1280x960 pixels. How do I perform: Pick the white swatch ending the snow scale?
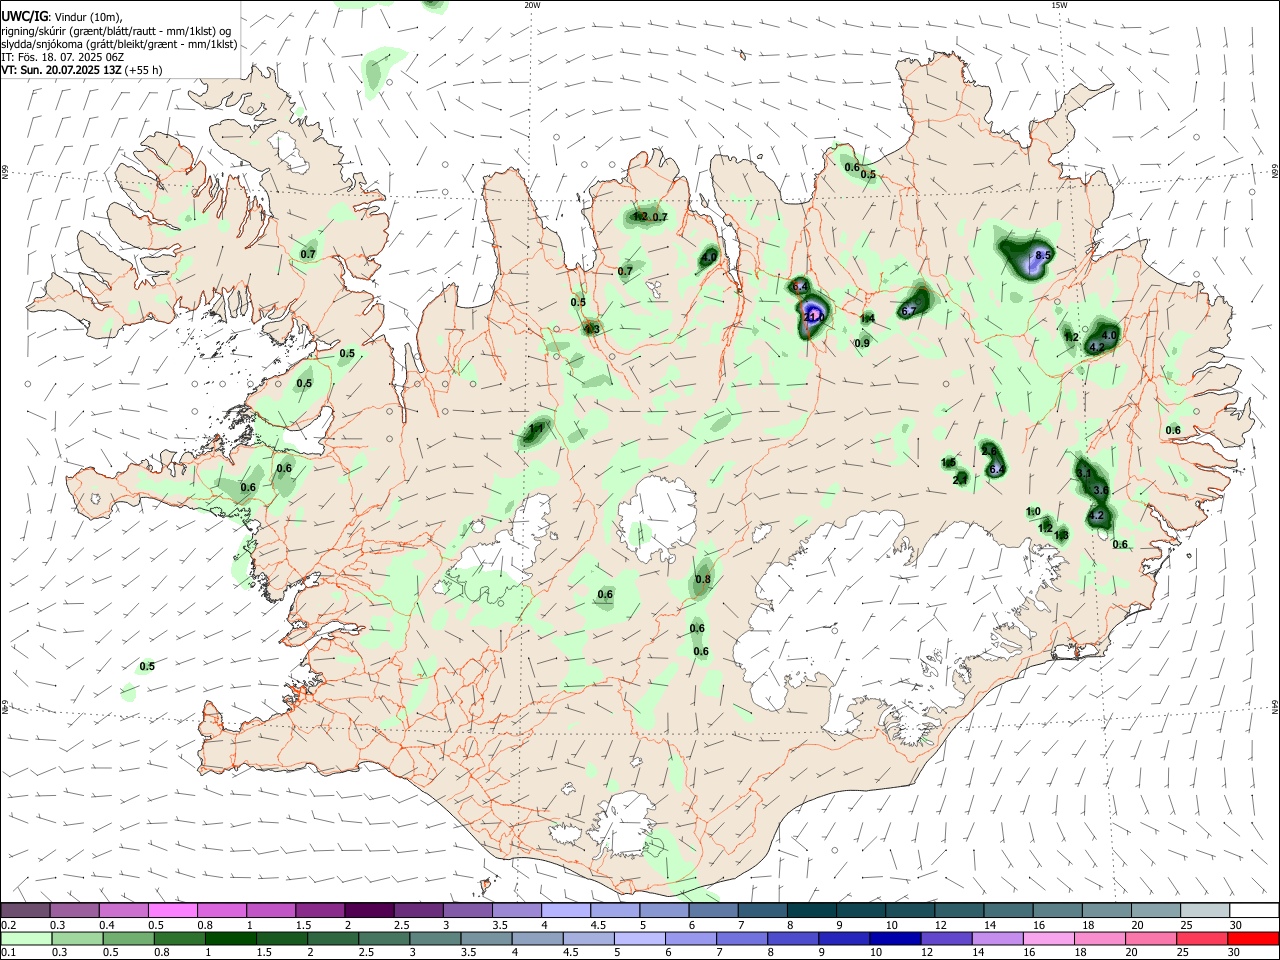(1254, 910)
